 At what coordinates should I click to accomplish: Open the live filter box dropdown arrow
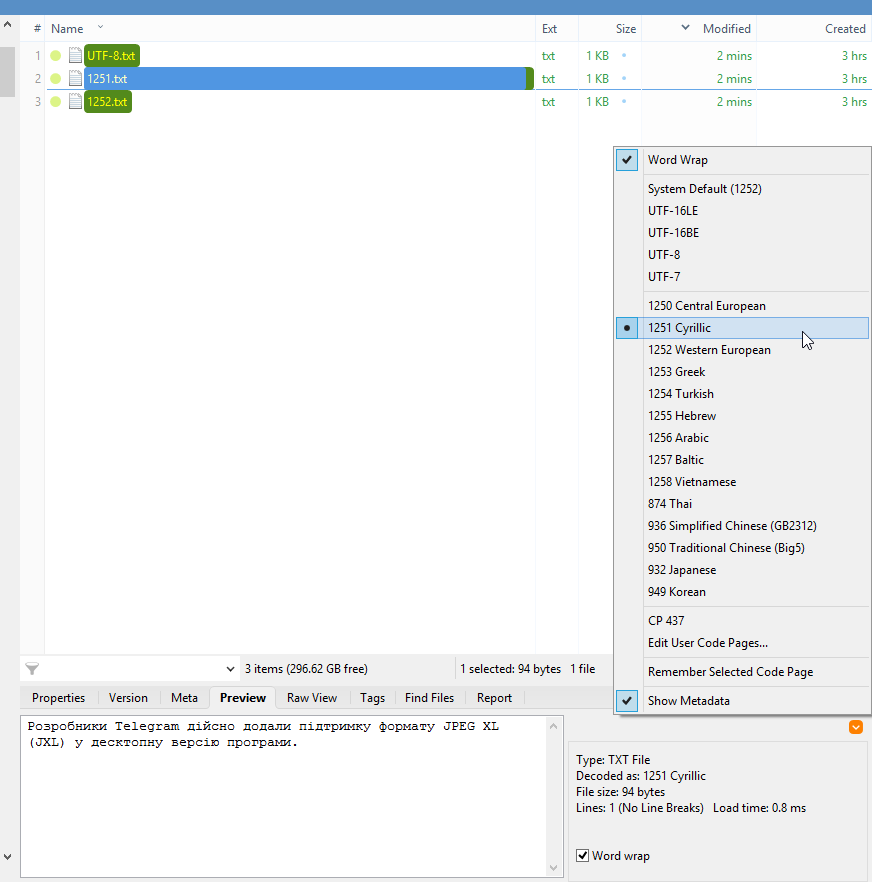tap(232, 669)
